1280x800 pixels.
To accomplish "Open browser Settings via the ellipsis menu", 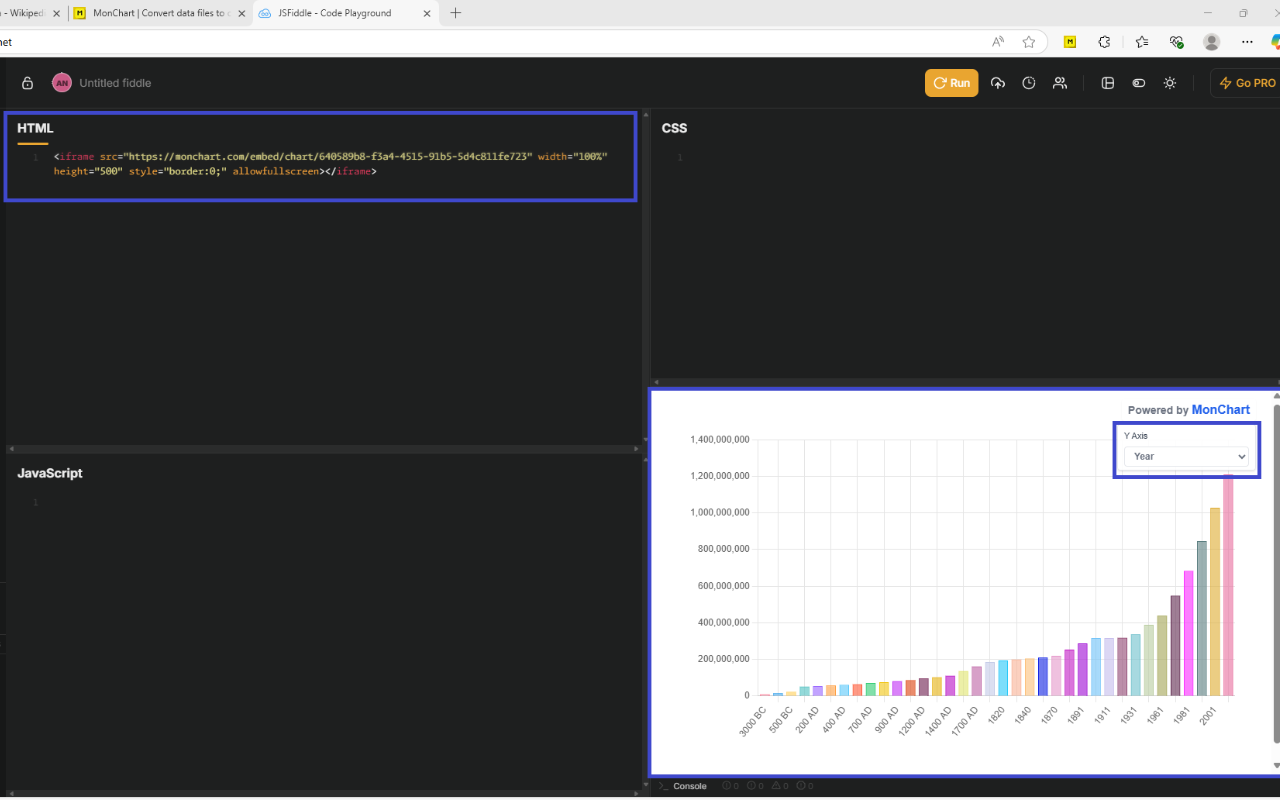I will pos(1247,41).
